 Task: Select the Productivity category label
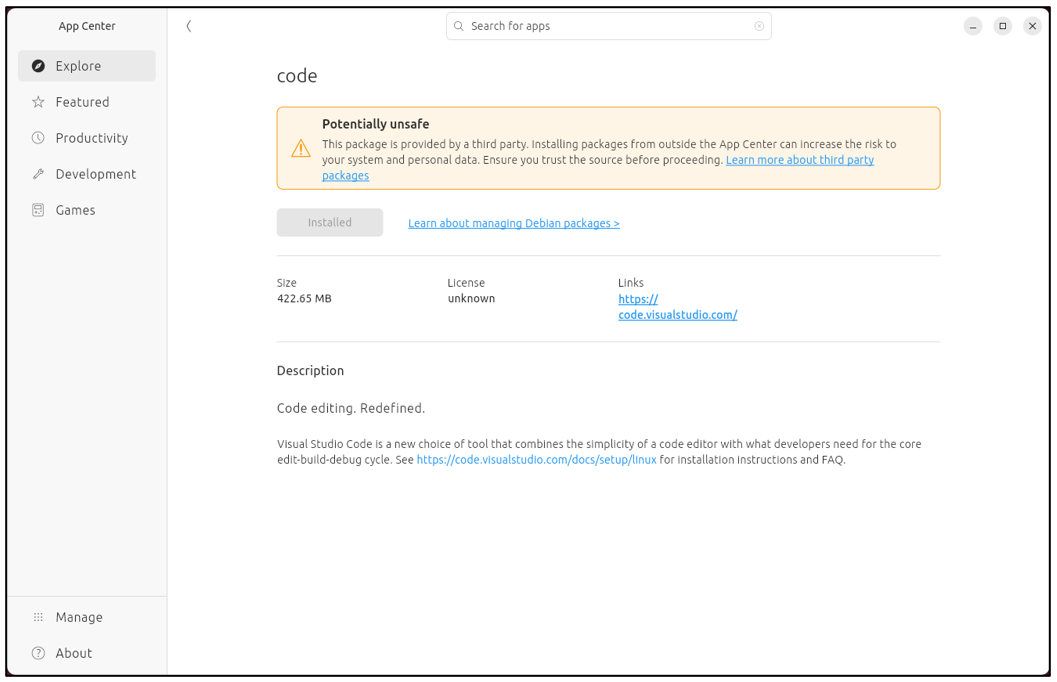pyautogui.click(x=92, y=137)
